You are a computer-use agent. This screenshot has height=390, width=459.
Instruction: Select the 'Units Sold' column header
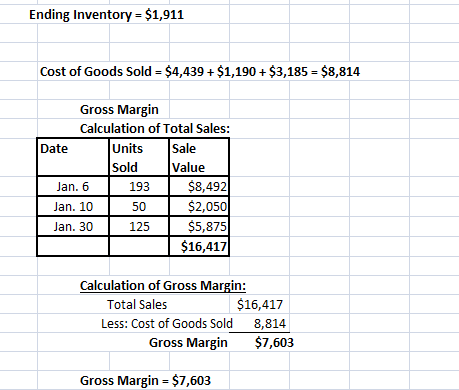(x=139, y=157)
